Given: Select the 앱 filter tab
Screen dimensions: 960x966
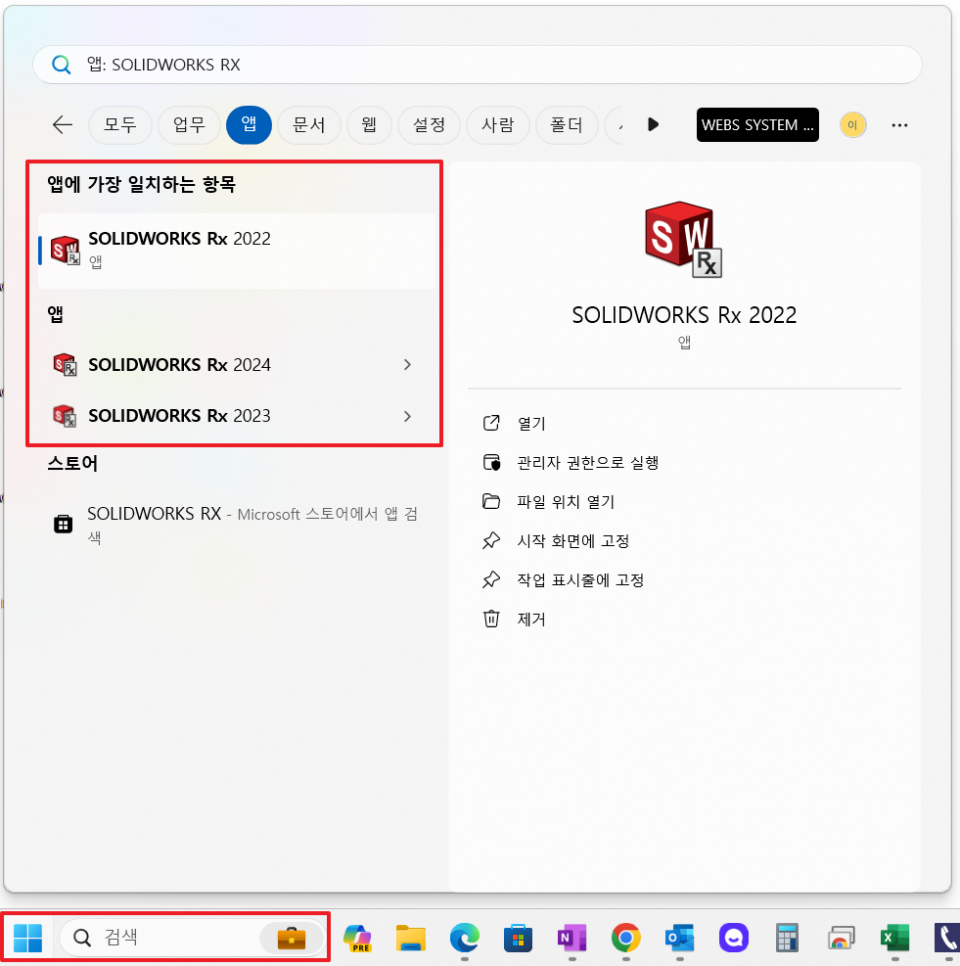Looking at the screenshot, I should 249,125.
